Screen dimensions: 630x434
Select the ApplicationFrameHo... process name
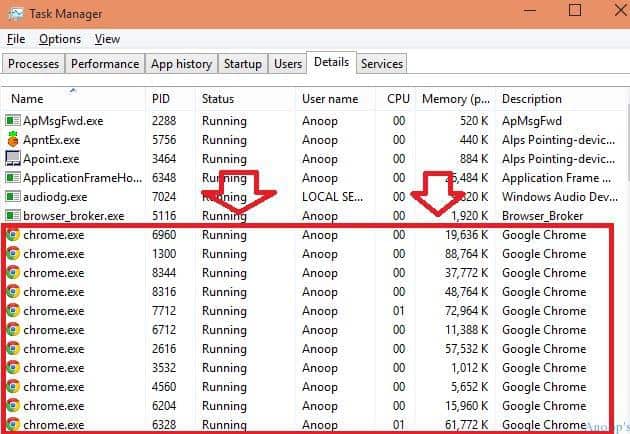pyautogui.click(x=82, y=178)
